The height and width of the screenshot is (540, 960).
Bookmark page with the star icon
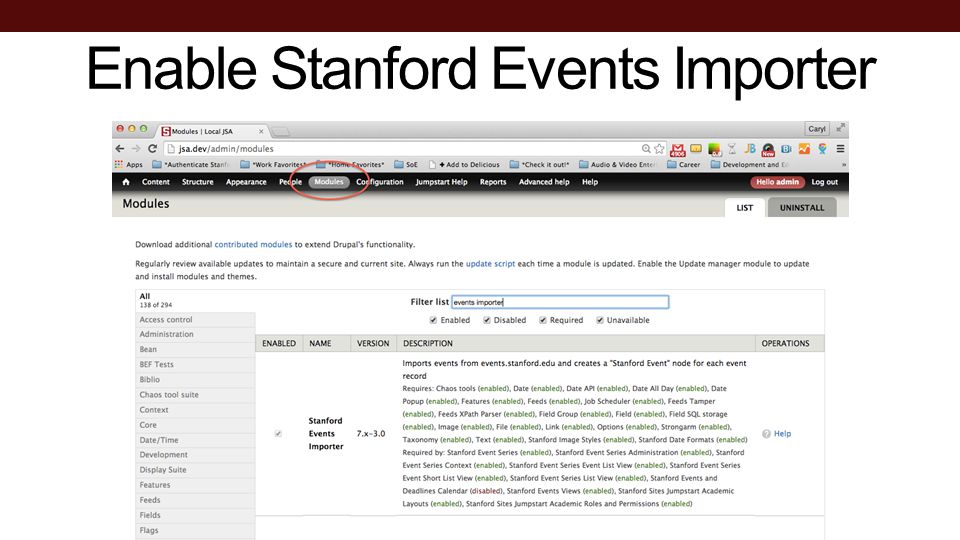(659, 149)
